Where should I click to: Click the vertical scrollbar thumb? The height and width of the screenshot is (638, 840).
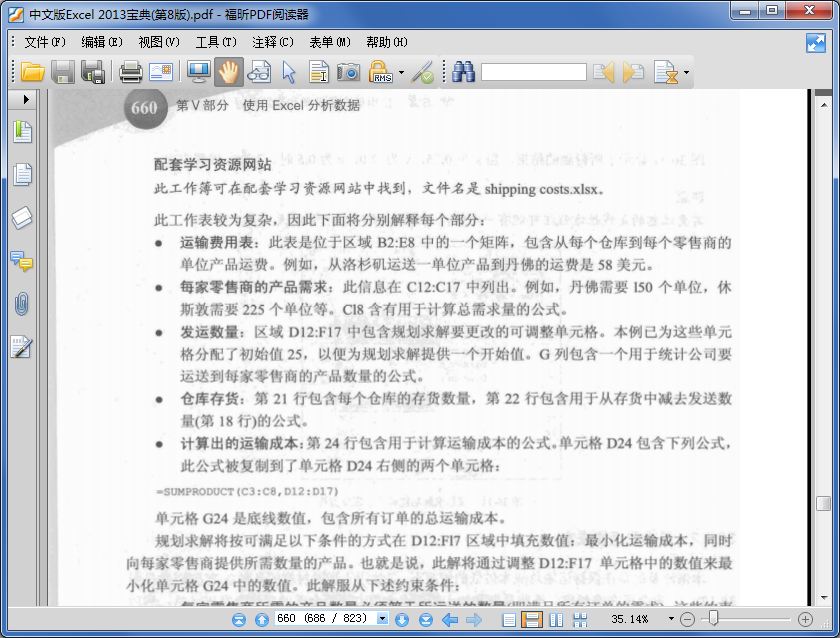[823, 504]
